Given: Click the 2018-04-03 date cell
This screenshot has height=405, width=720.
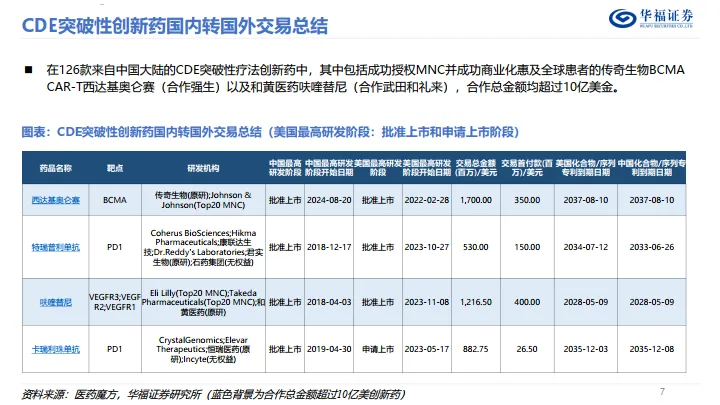Looking at the screenshot, I should (329, 302).
